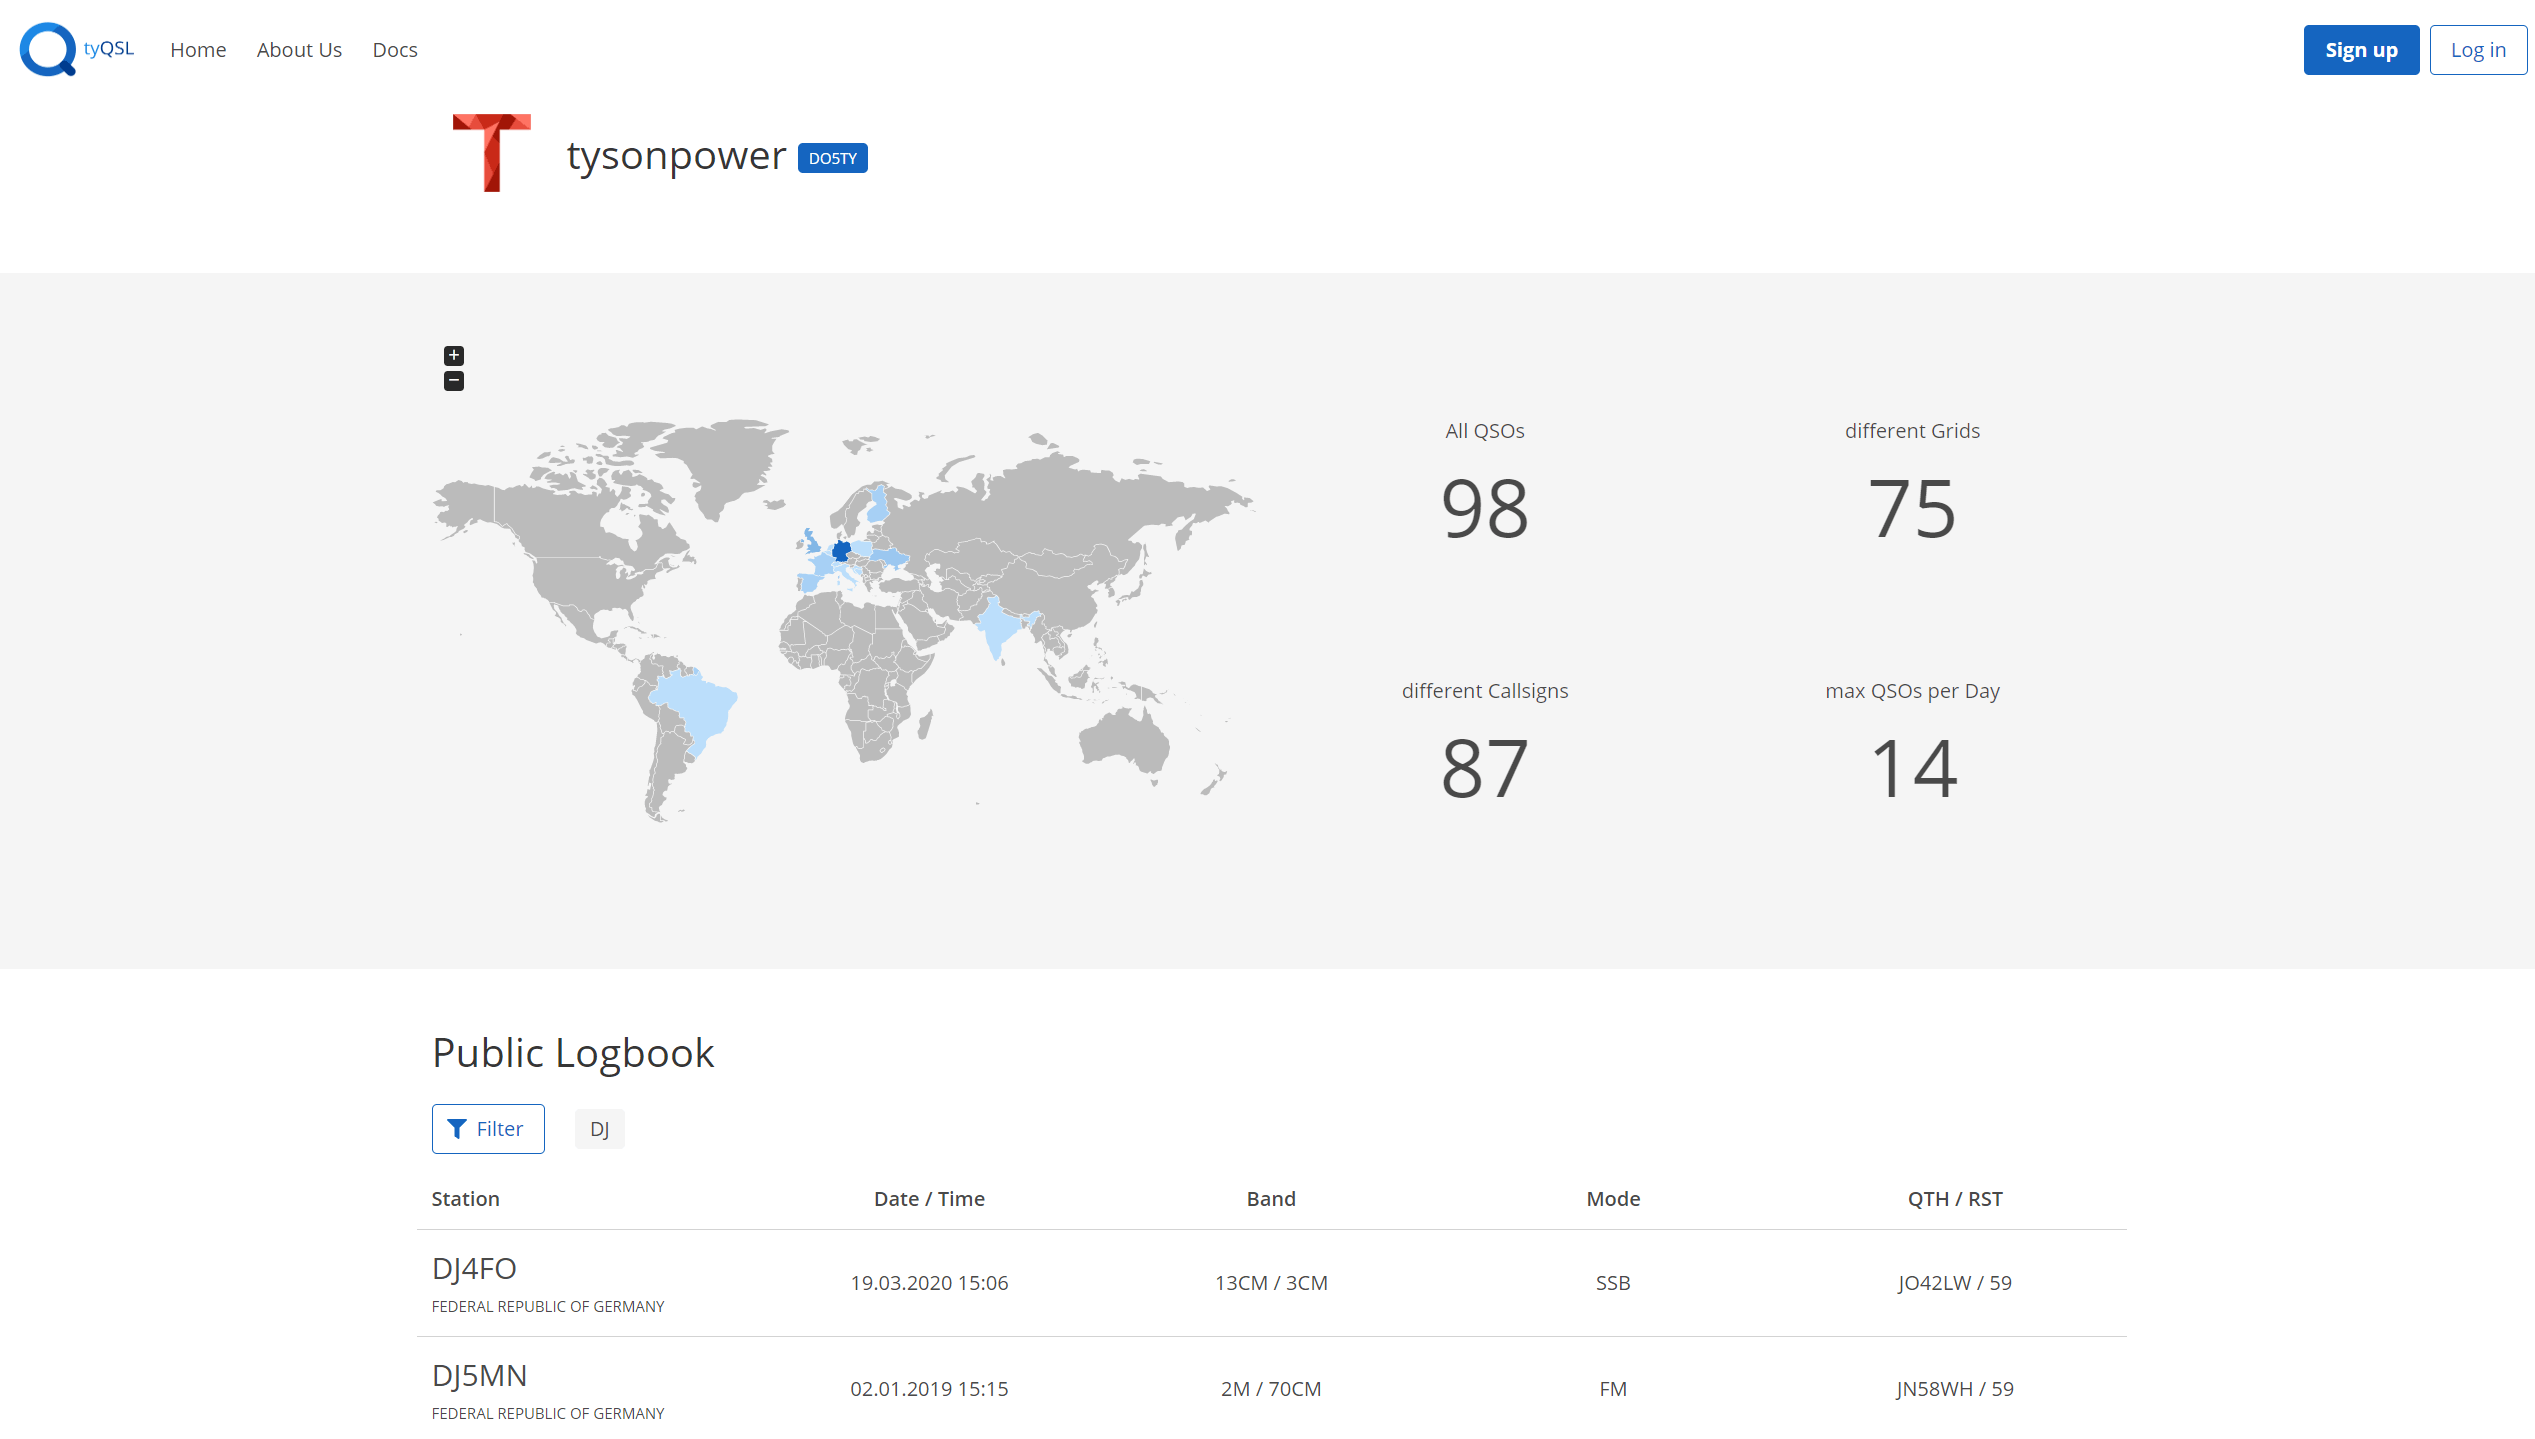Open the DJ5MN station entry
Screen dimensions: 2535x1439
tap(479, 1376)
